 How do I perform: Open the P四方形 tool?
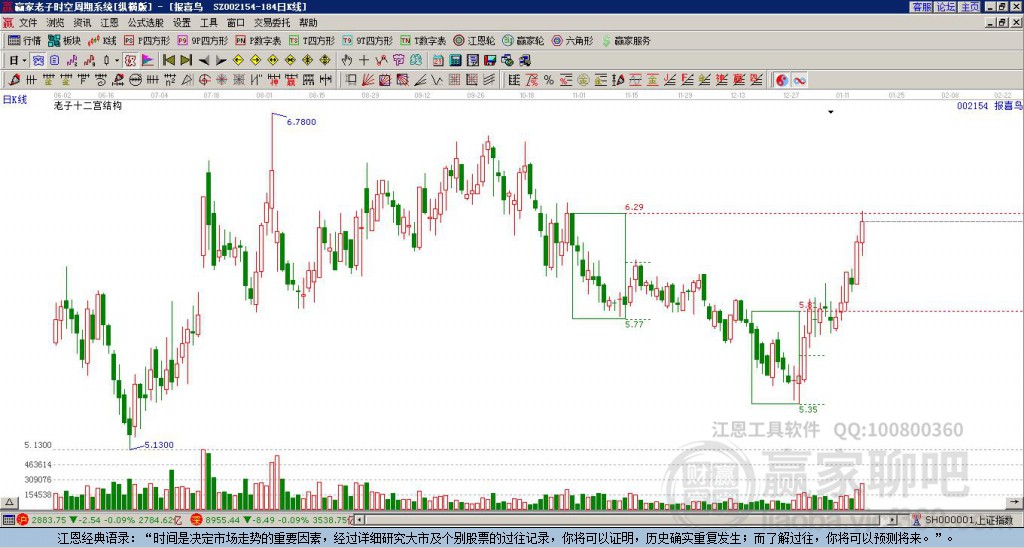(147, 40)
